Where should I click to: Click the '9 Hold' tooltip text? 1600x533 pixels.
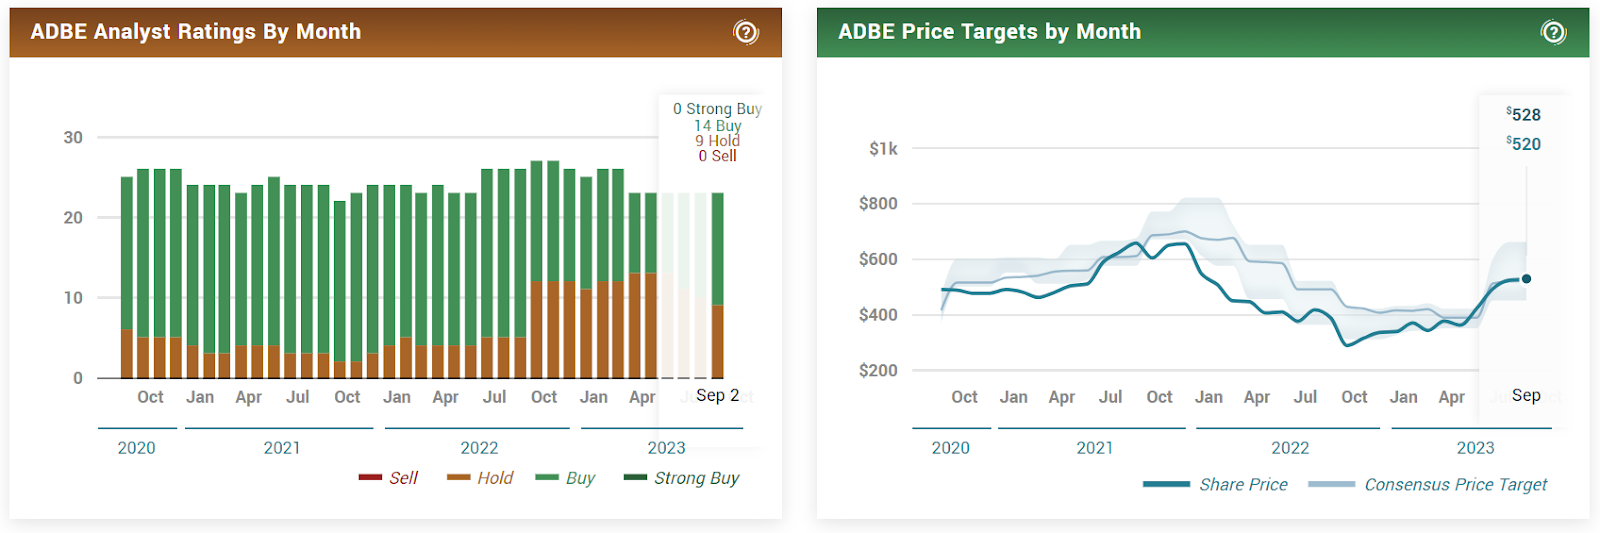pos(718,141)
